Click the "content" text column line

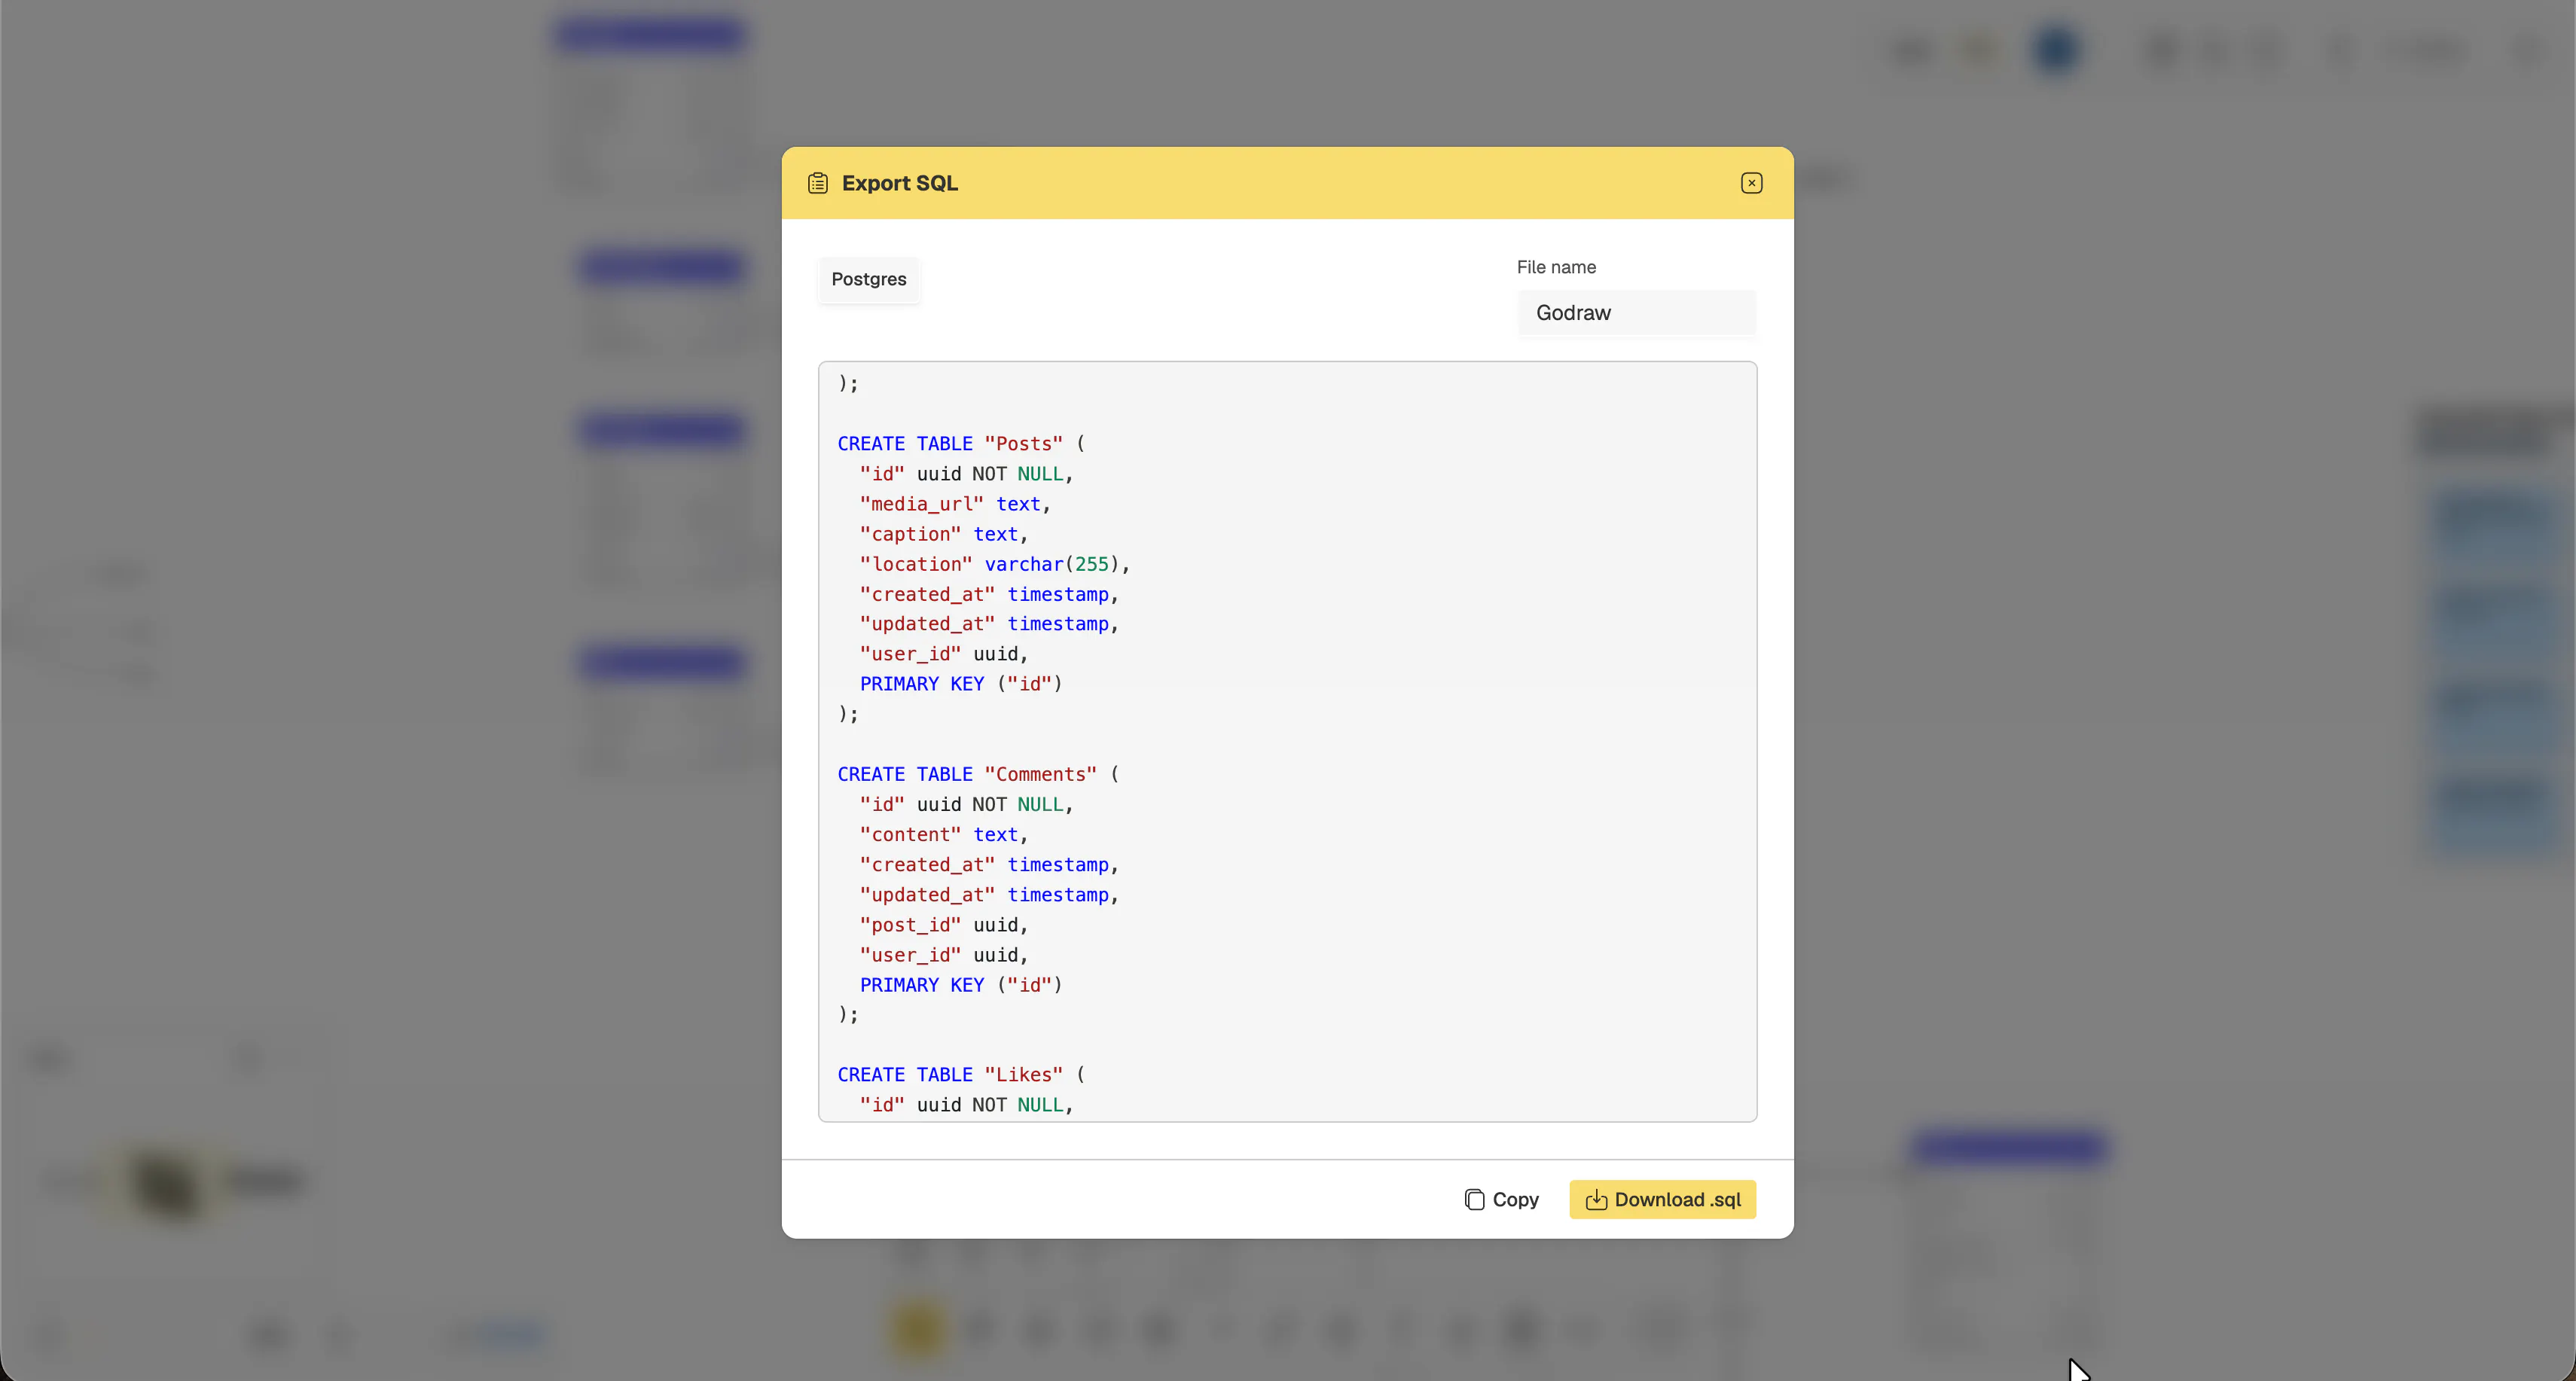click(x=944, y=834)
